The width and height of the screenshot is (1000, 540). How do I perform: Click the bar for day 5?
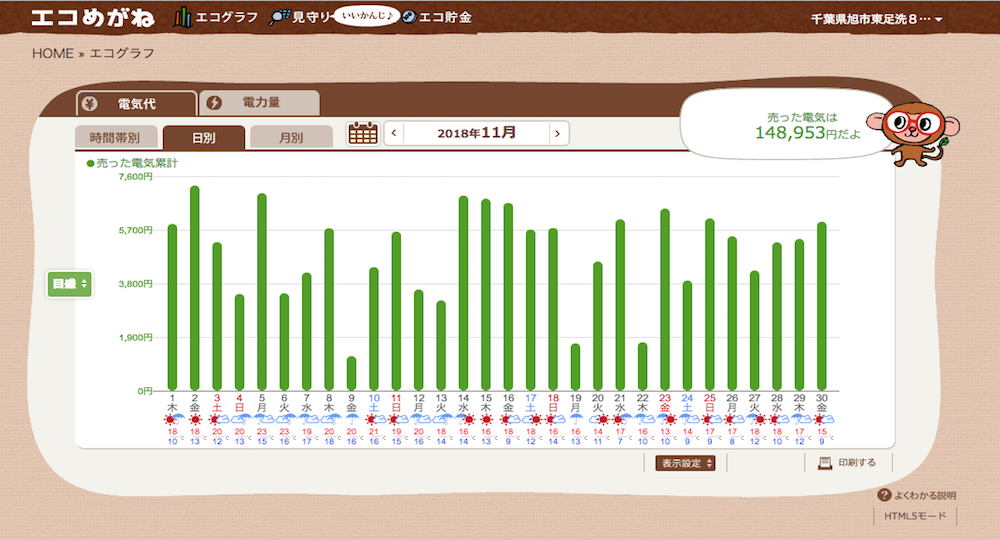pos(261,292)
